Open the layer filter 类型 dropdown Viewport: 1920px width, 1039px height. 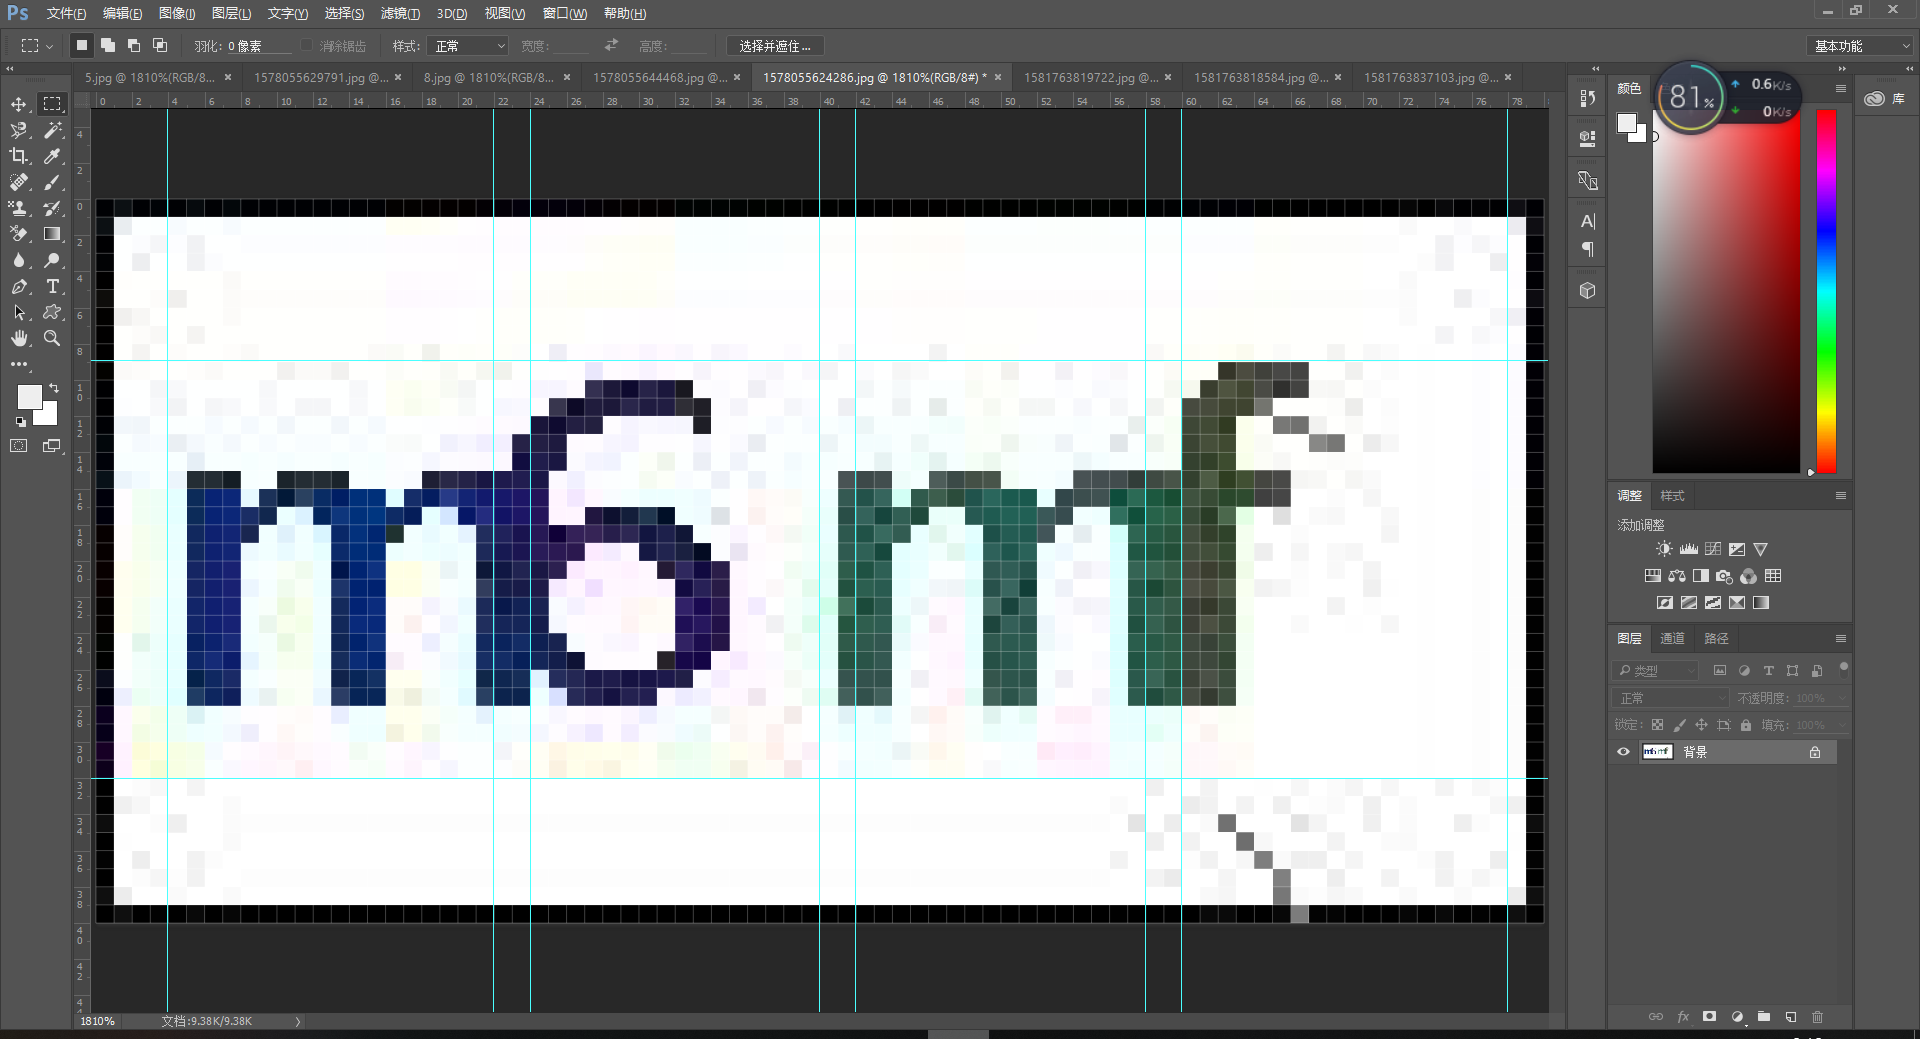(x=1655, y=670)
